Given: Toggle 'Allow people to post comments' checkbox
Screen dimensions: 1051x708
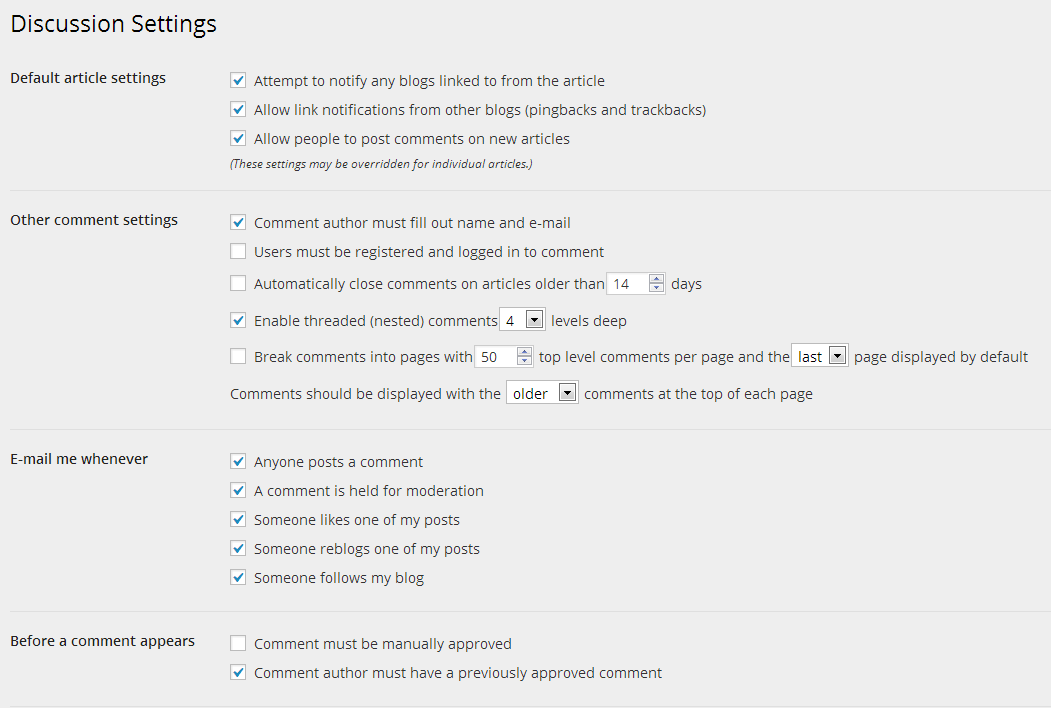Looking at the screenshot, I should point(238,138).
